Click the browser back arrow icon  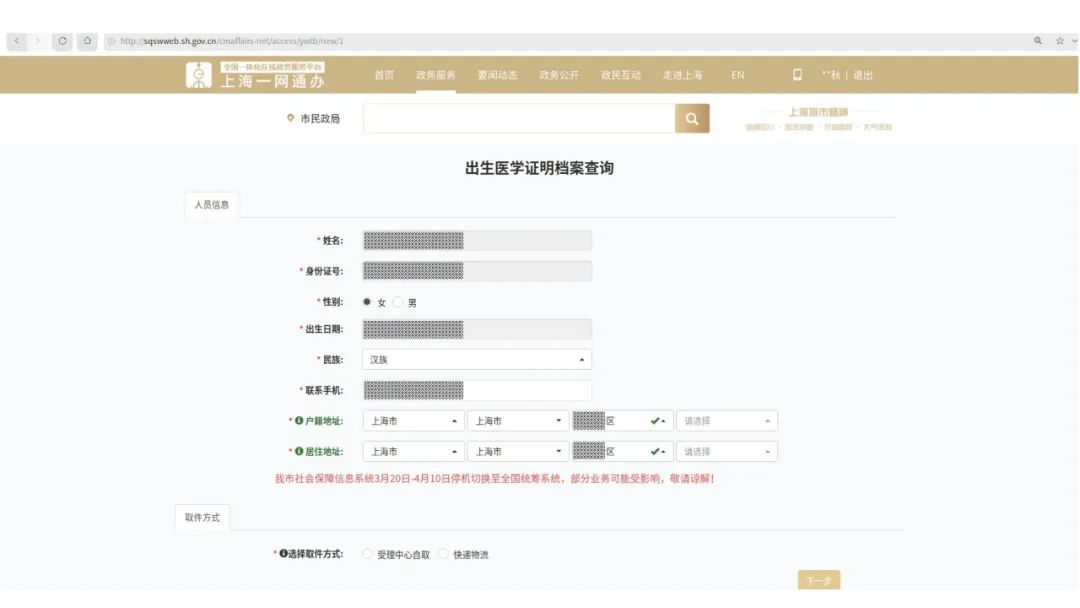tap(17, 41)
